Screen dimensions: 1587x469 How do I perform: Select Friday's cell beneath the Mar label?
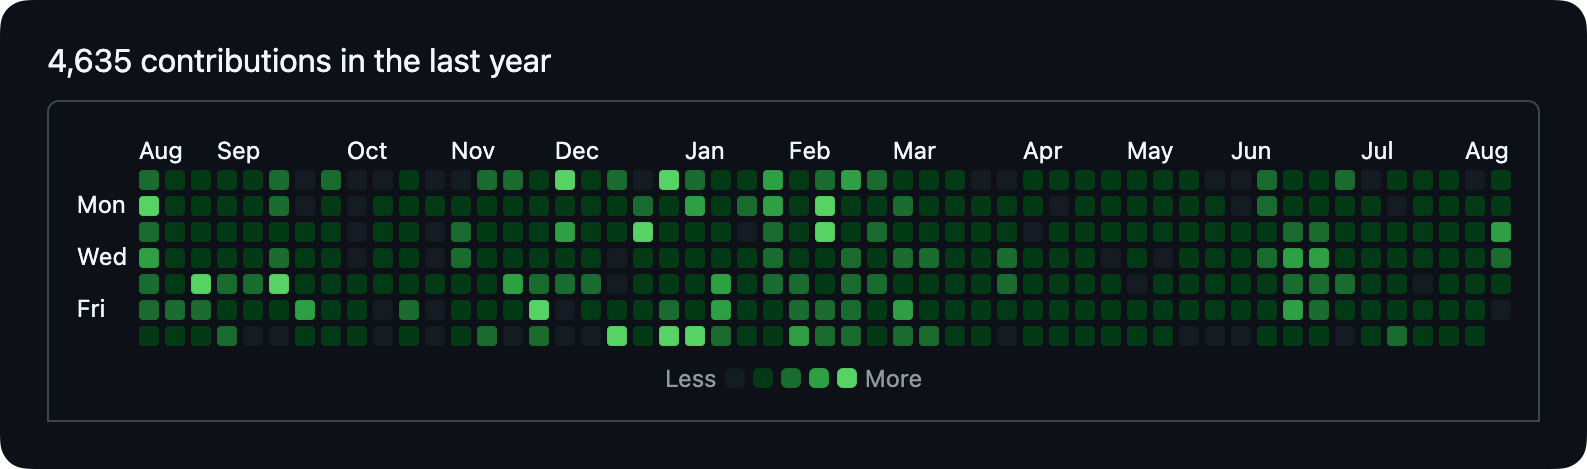(903, 310)
